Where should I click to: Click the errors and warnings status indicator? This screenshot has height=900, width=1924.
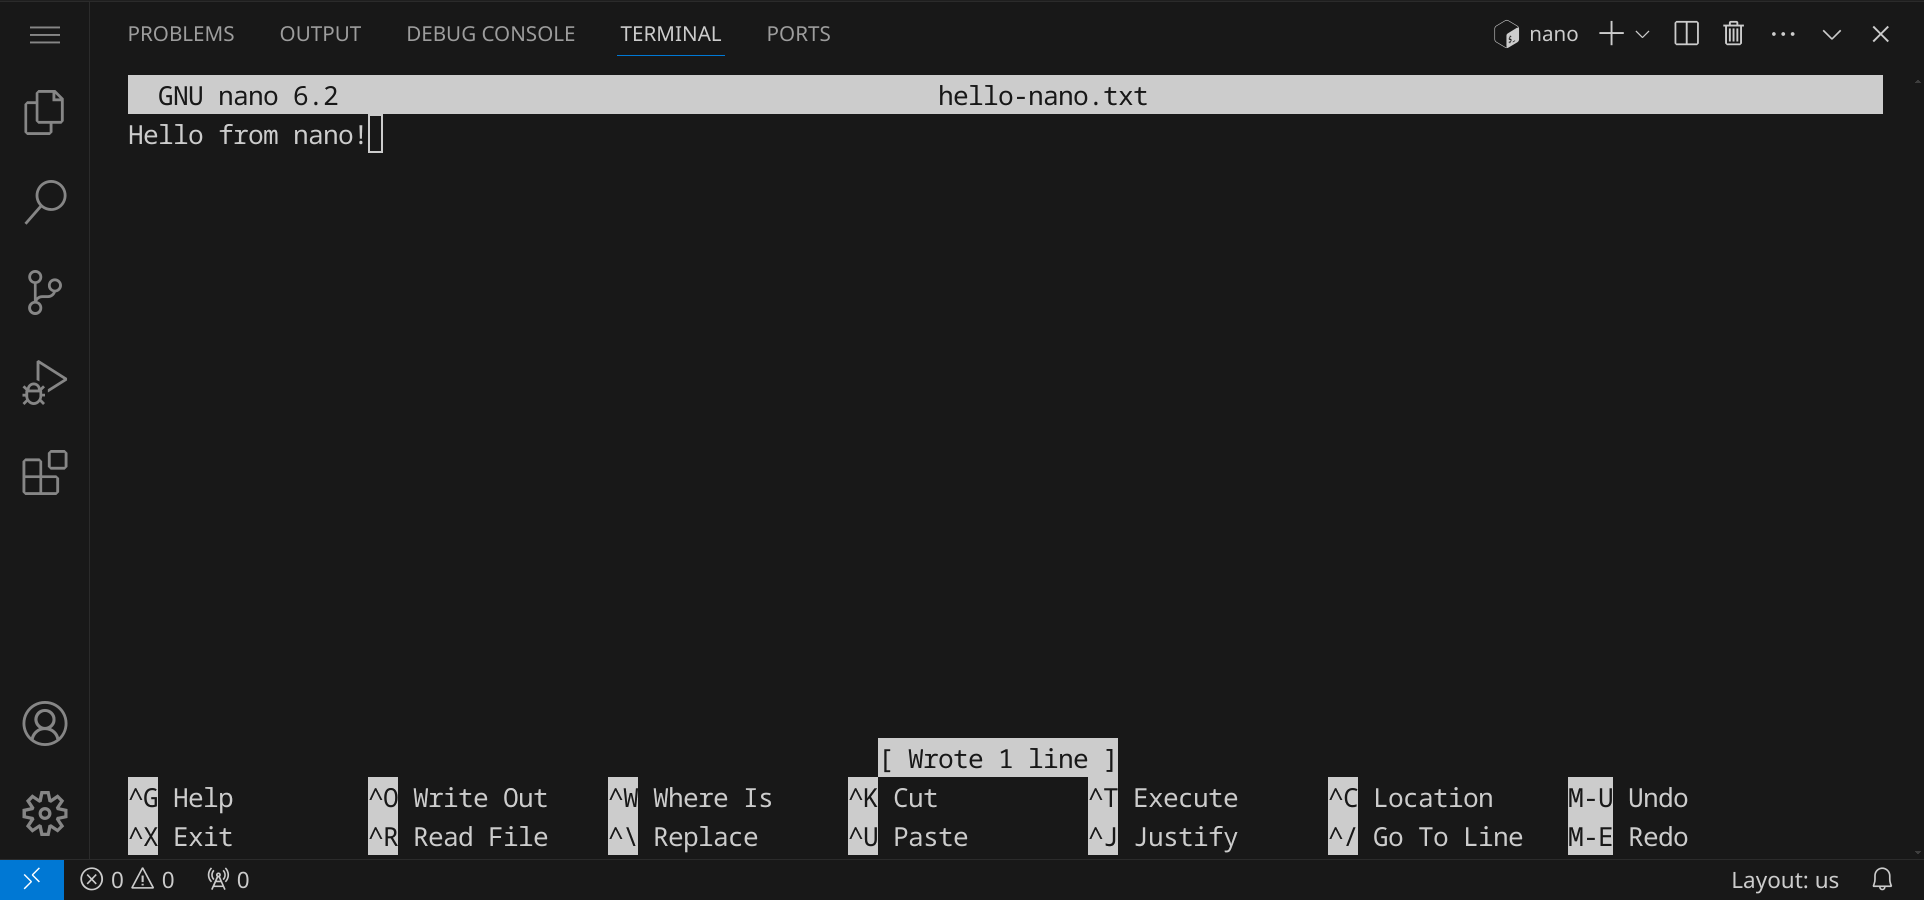coord(127,880)
